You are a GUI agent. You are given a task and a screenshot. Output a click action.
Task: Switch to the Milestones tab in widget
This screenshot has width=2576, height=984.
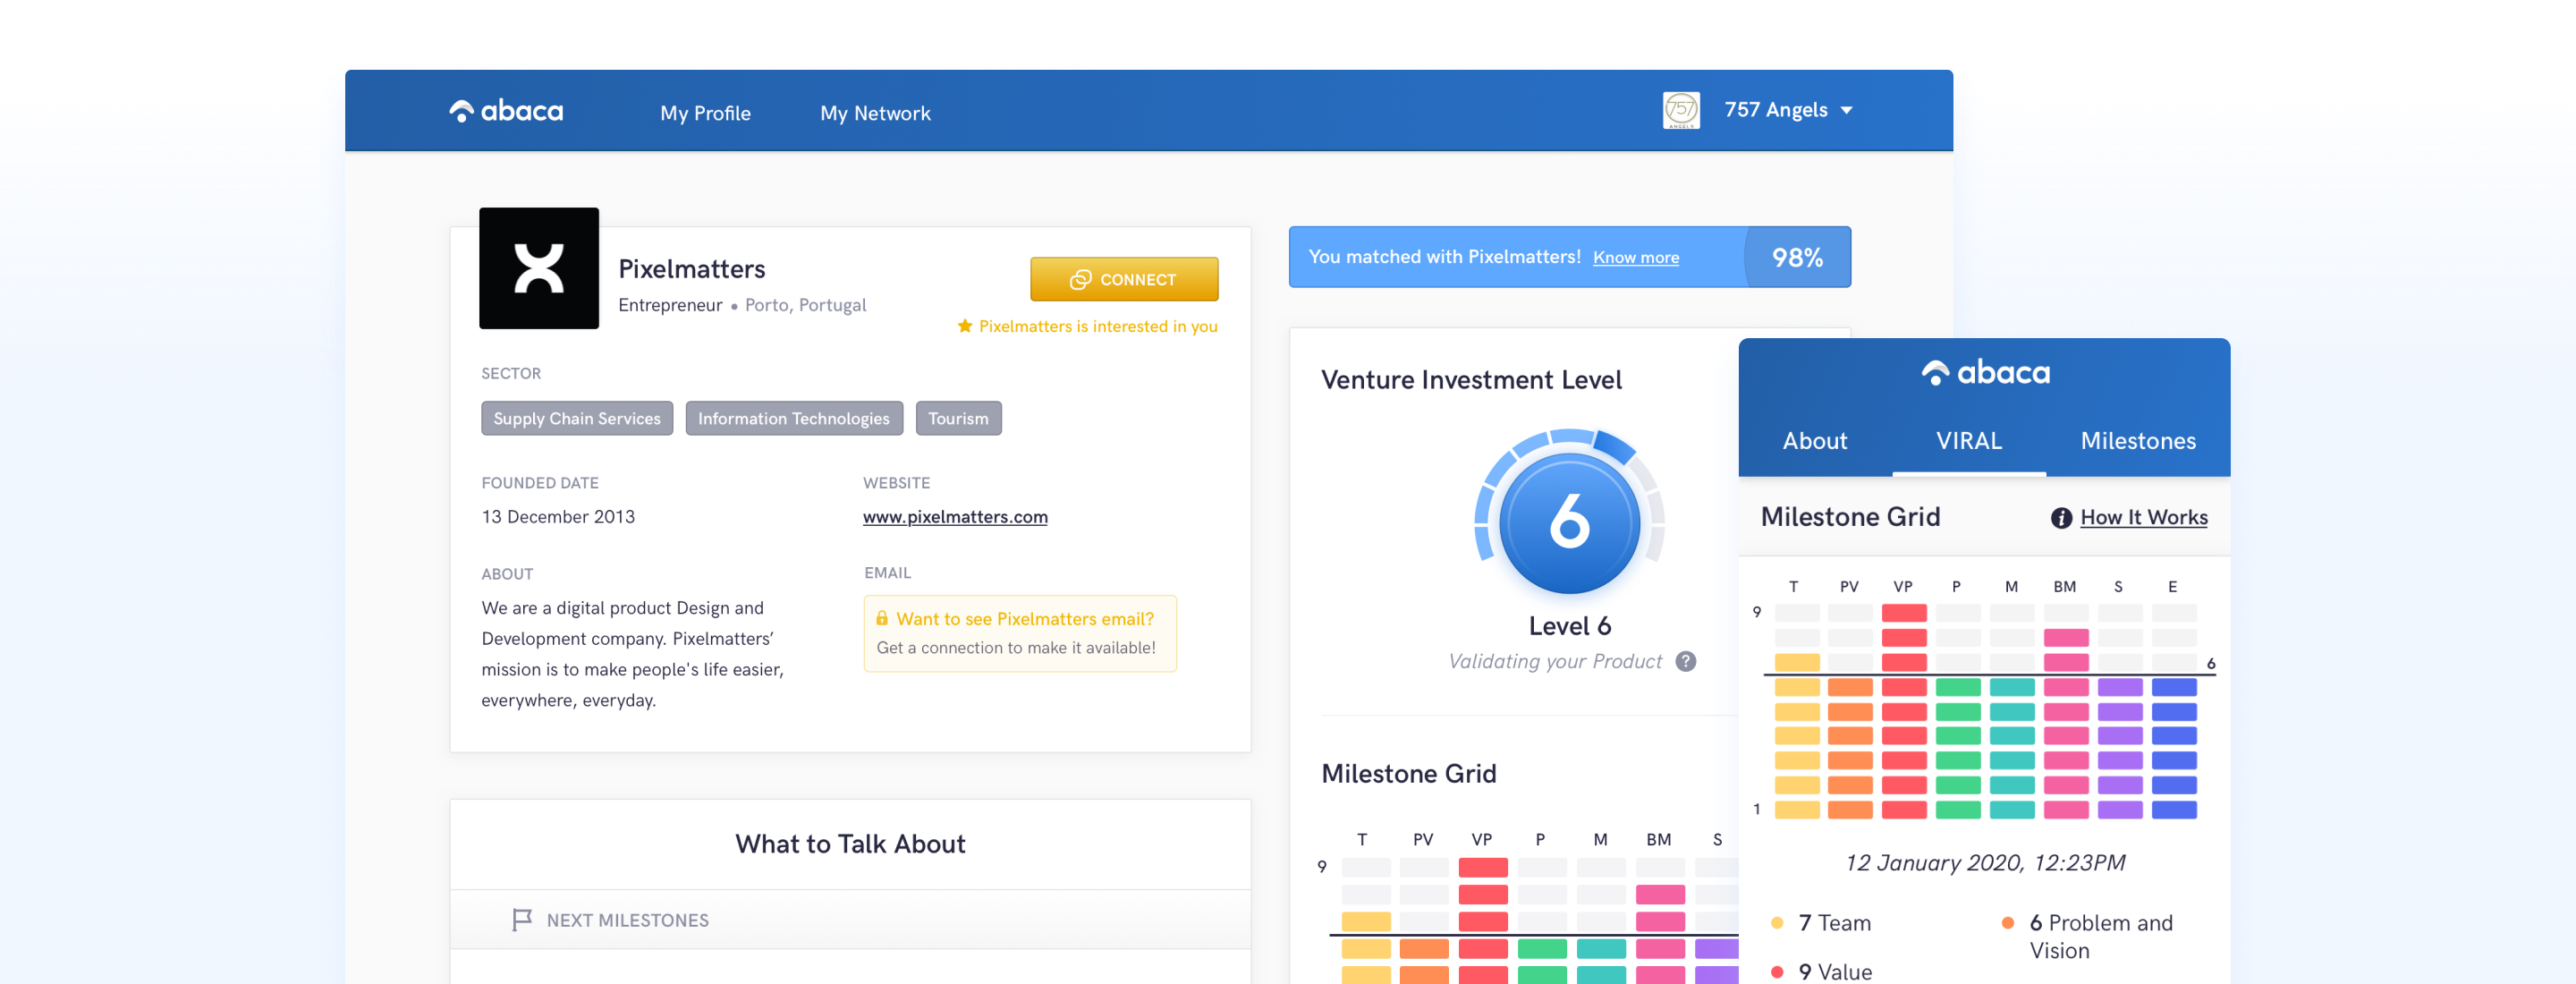[2137, 441]
